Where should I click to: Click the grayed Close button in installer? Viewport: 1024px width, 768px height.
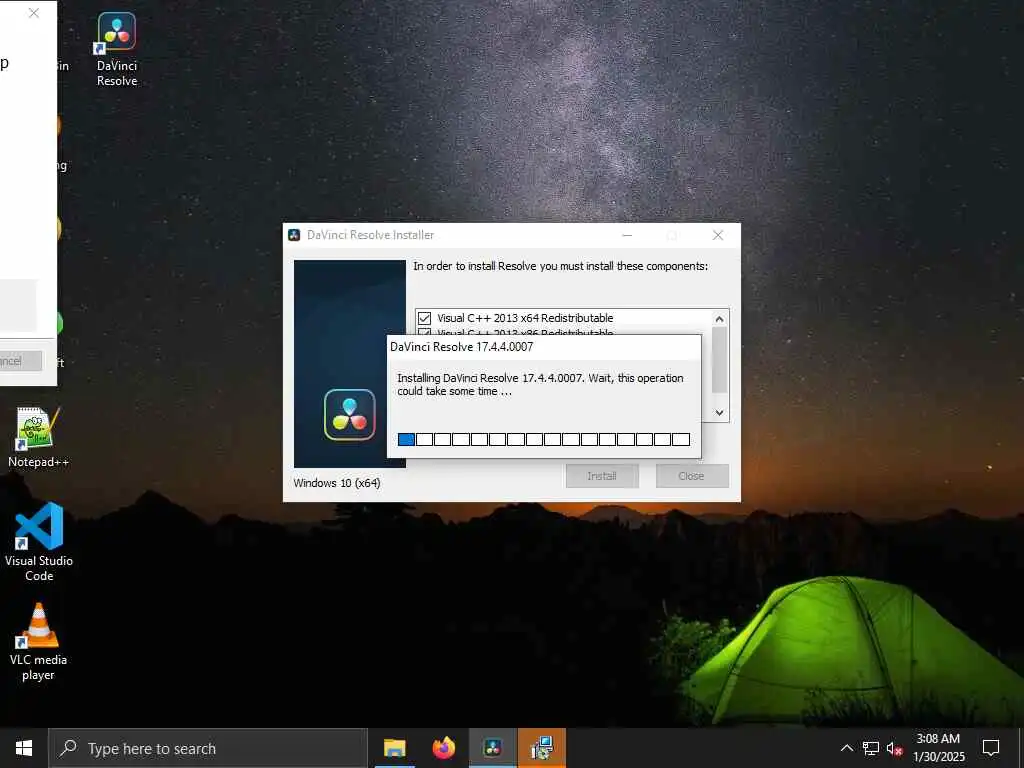pos(692,476)
